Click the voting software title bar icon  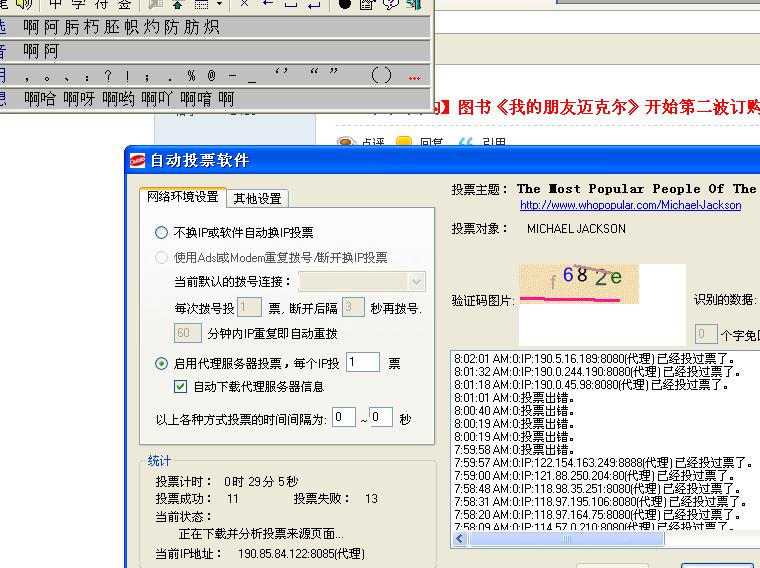(x=137, y=160)
